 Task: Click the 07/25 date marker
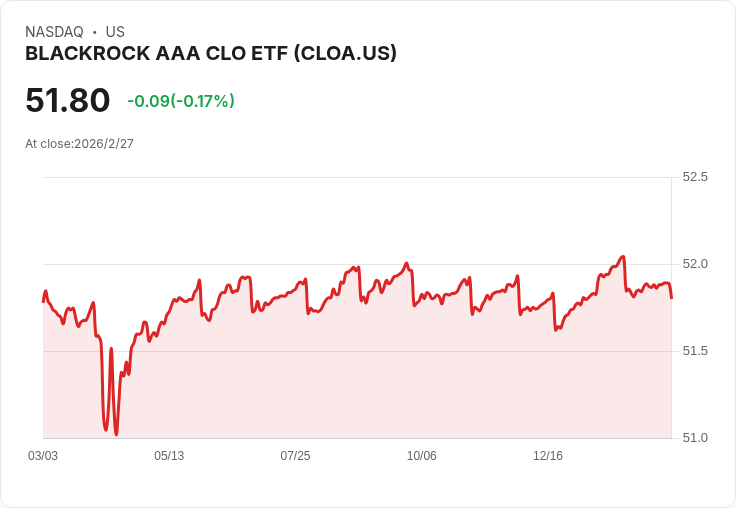295,456
